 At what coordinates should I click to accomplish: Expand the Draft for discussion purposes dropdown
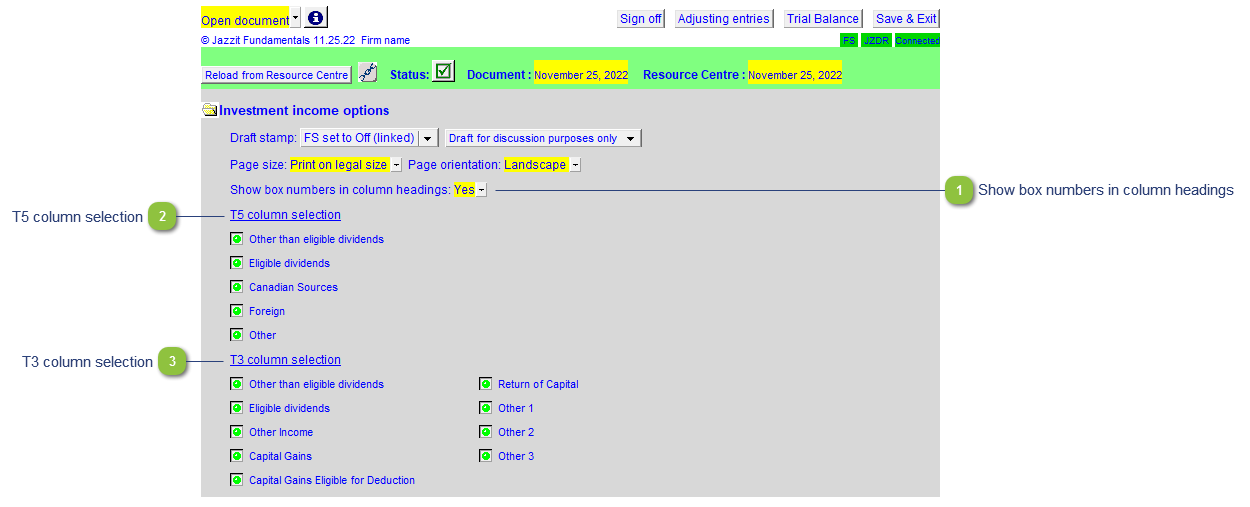click(x=631, y=139)
